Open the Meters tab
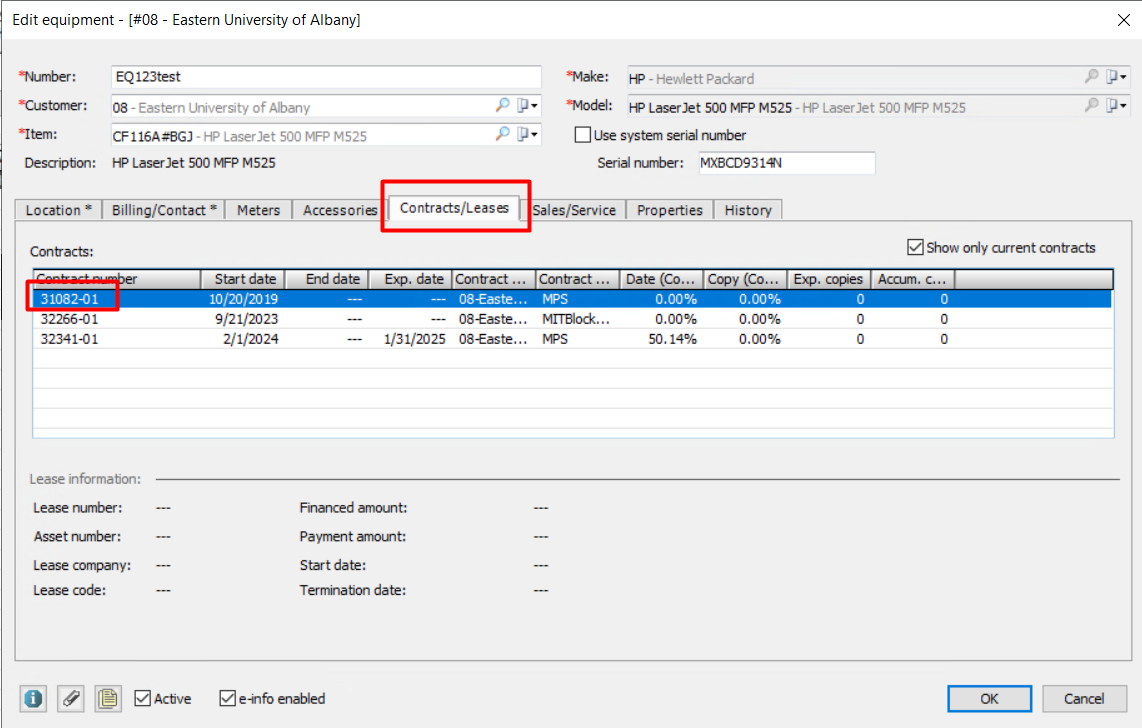Screen dimensions: 1142x728 pyautogui.click(x=259, y=210)
